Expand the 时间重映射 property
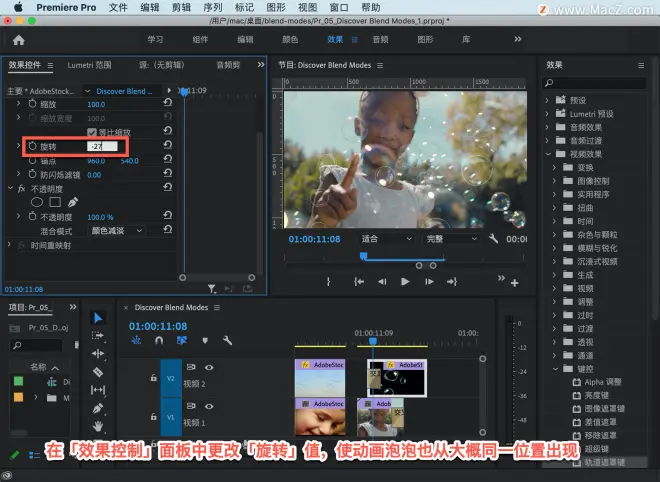This screenshot has height=482, width=660. (x=9, y=244)
